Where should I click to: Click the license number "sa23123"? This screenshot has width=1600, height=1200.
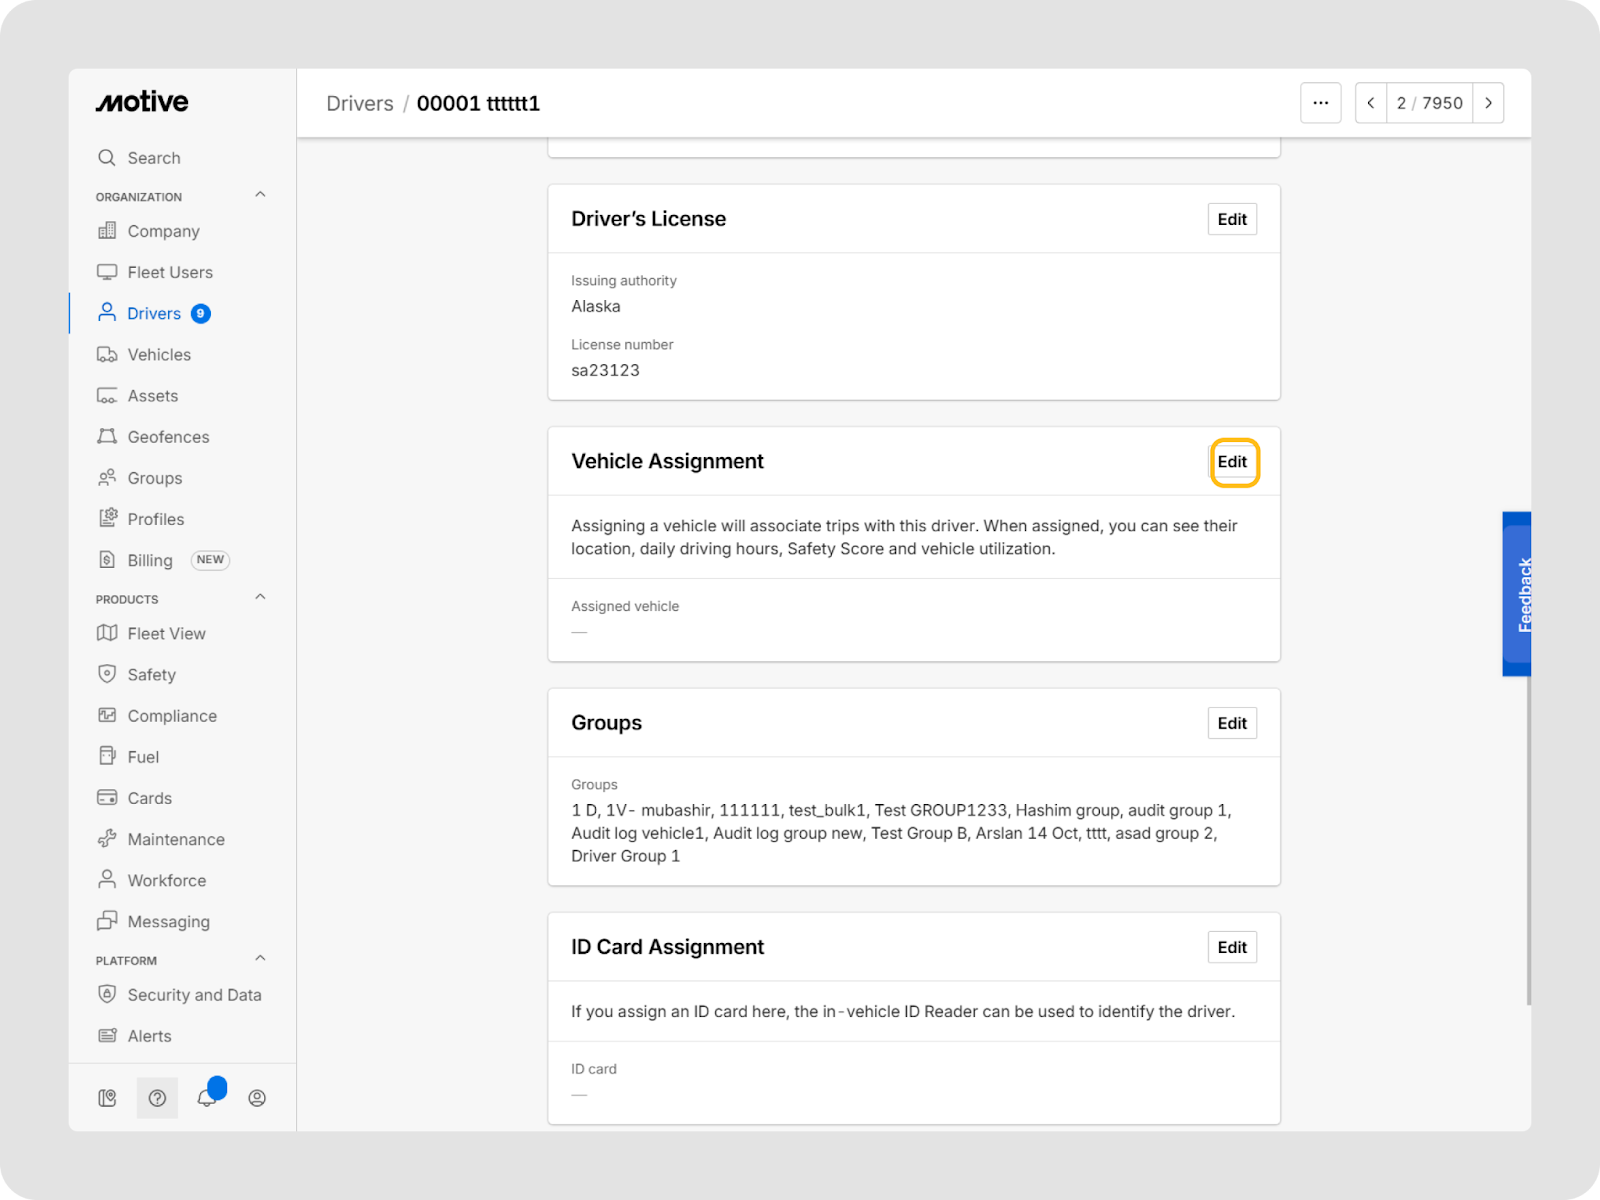tap(606, 370)
